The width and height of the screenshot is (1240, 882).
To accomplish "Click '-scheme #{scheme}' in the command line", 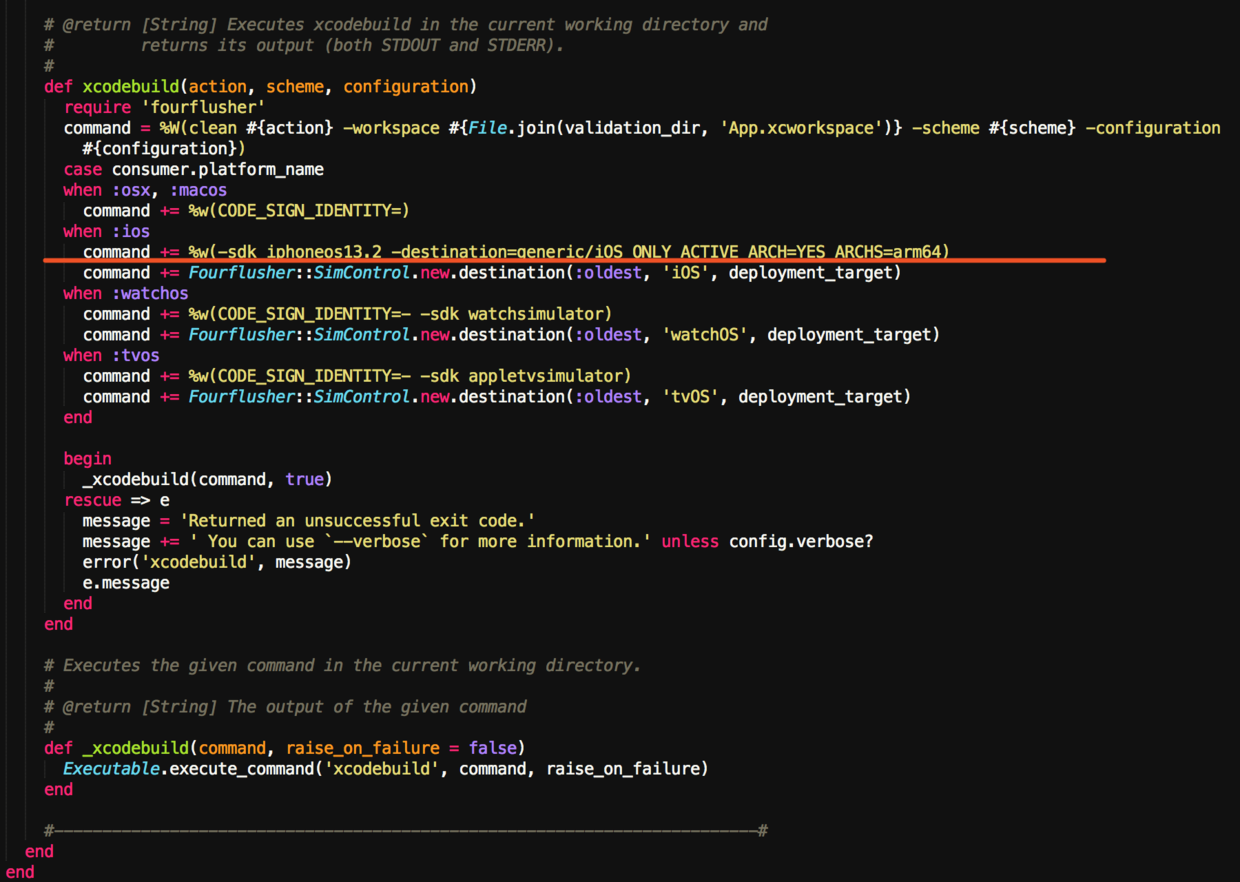I will [994, 128].
